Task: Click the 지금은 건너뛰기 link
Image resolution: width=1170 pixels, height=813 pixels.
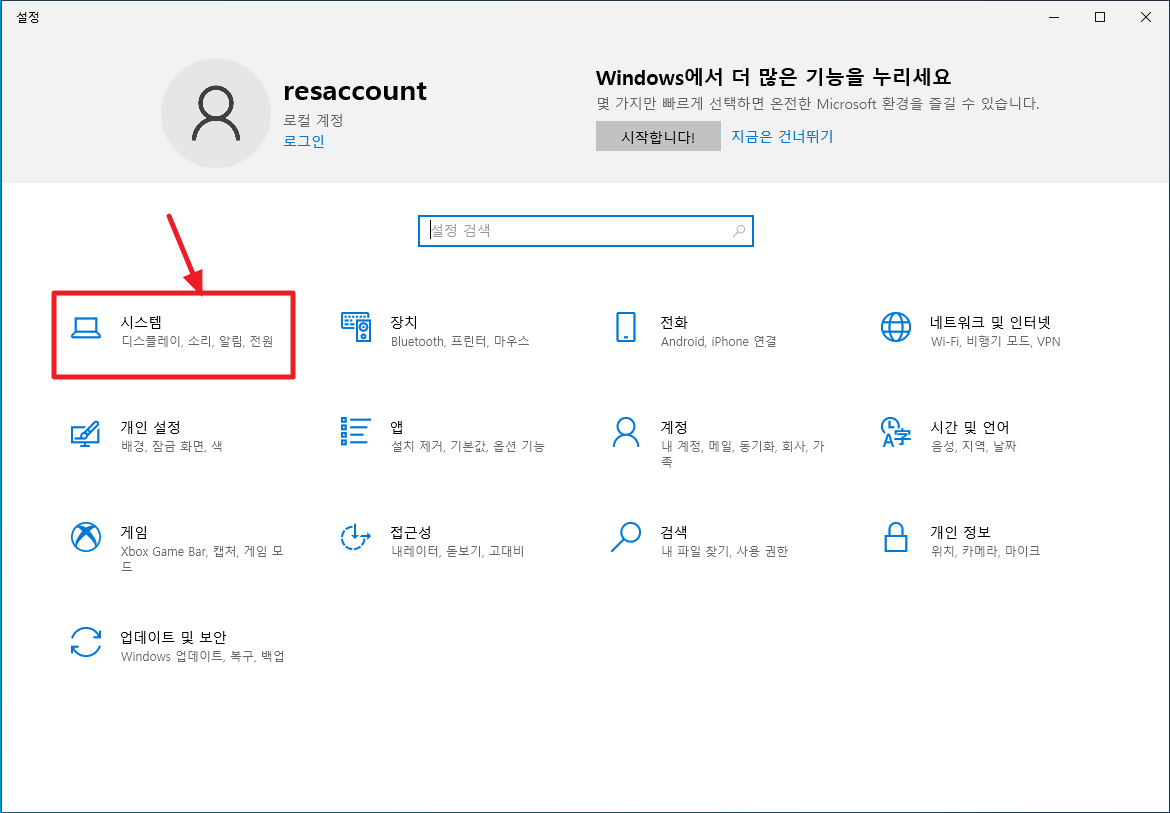Action: (782, 136)
